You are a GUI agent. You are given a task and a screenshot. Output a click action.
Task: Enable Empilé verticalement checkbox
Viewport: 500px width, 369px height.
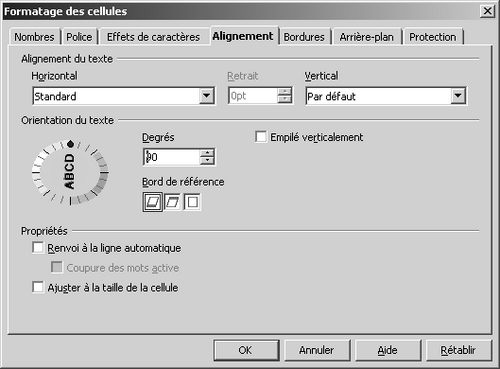point(261,137)
